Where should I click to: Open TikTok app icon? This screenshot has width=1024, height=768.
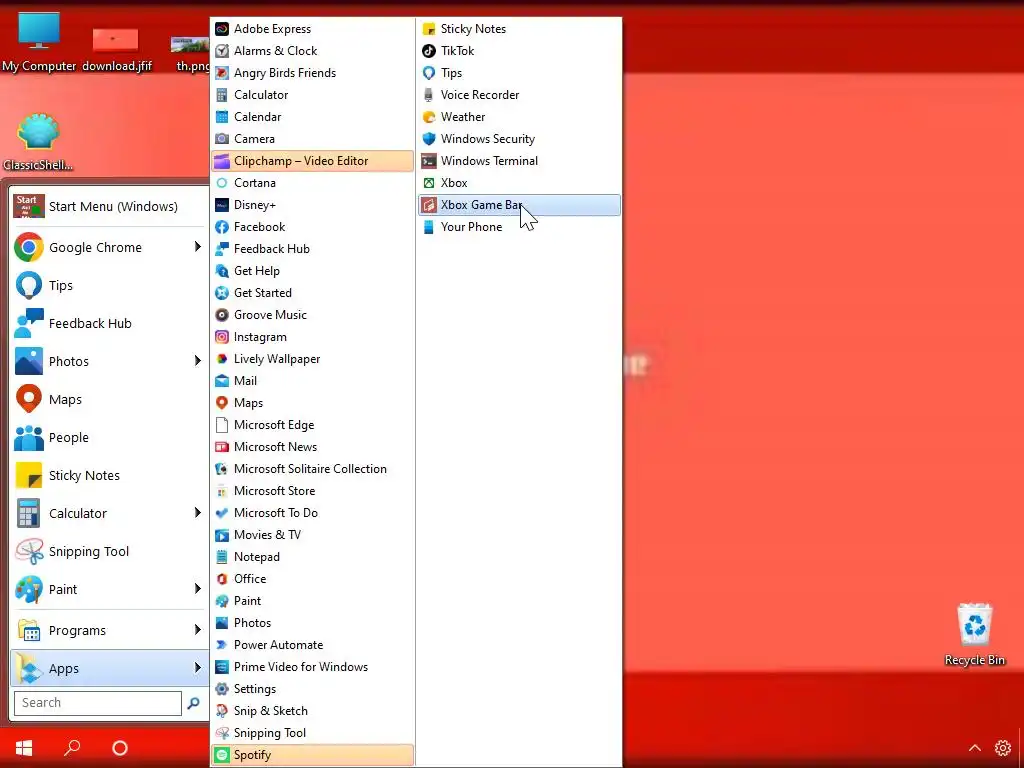point(428,51)
